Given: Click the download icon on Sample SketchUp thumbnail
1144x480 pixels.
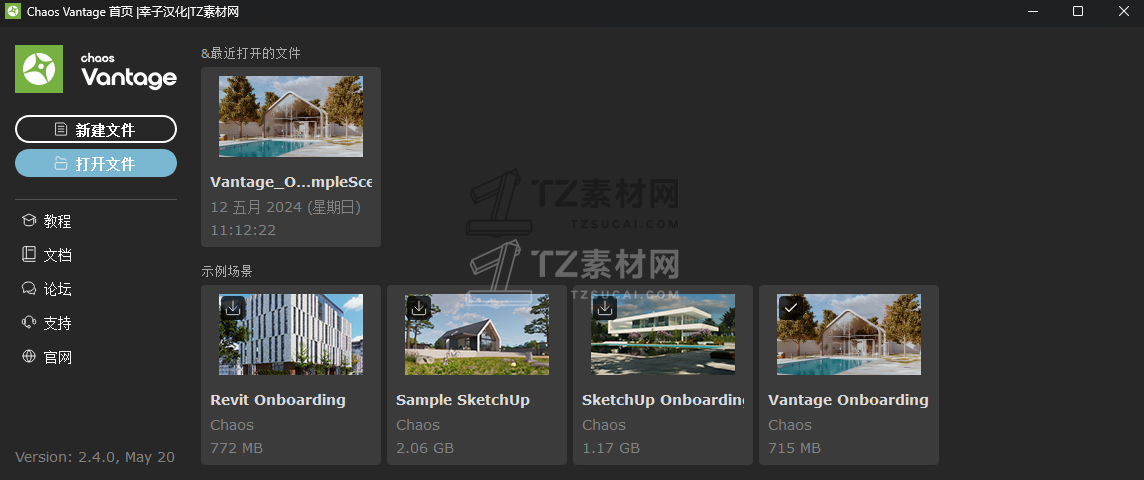Looking at the screenshot, I should pos(419,308).
